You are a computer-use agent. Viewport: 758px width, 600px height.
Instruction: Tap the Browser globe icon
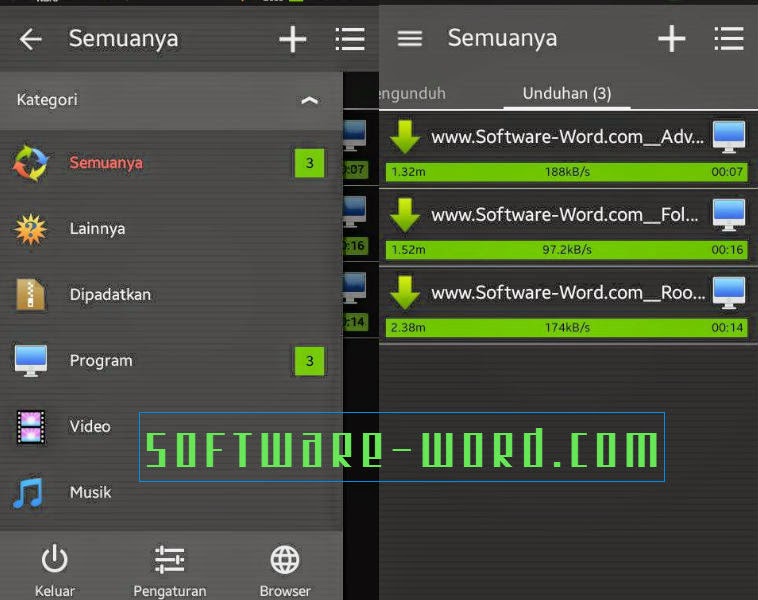click(285, 559)
